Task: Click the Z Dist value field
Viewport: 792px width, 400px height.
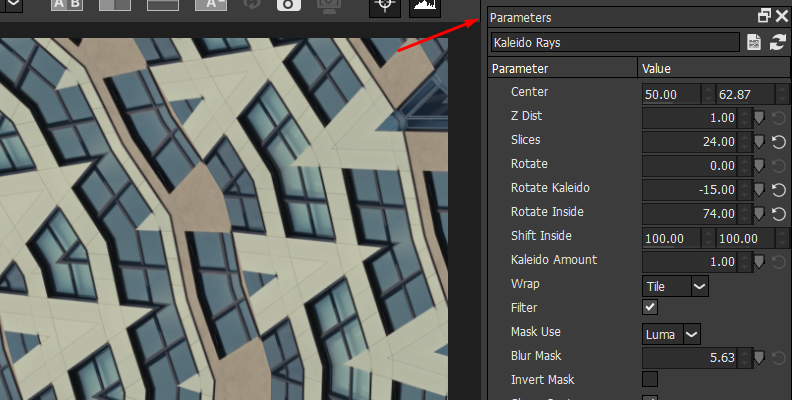Action: 690,117
